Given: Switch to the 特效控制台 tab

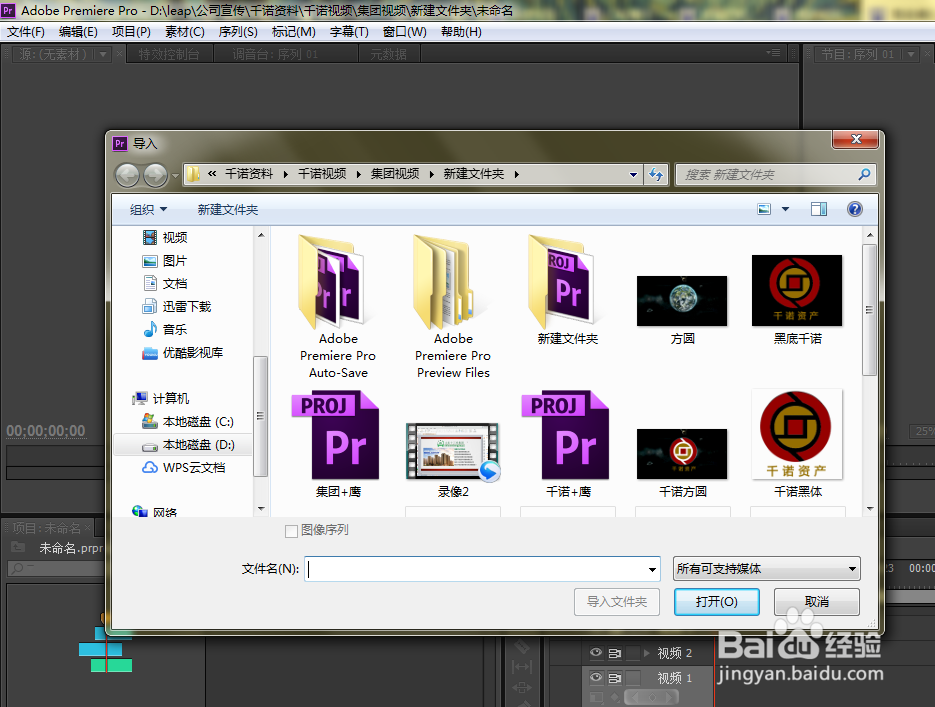Looking at the screenshot, I should tap(169, 54).
